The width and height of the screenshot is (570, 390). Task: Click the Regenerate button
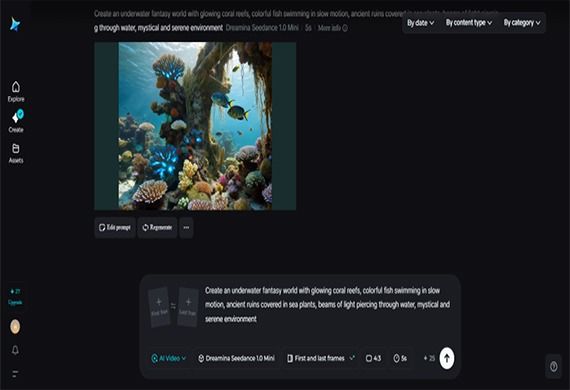click(x=157, y=228)
